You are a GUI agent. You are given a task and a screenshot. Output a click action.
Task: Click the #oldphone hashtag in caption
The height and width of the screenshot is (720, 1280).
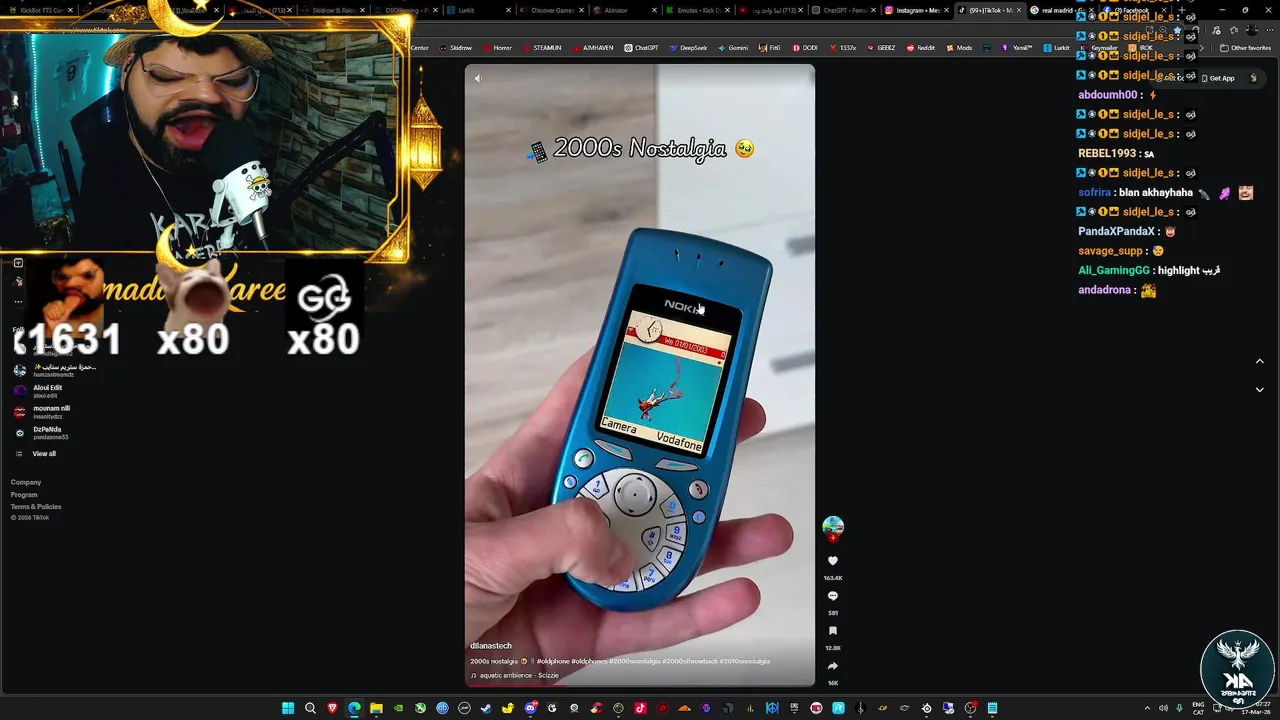pos(553,661)
